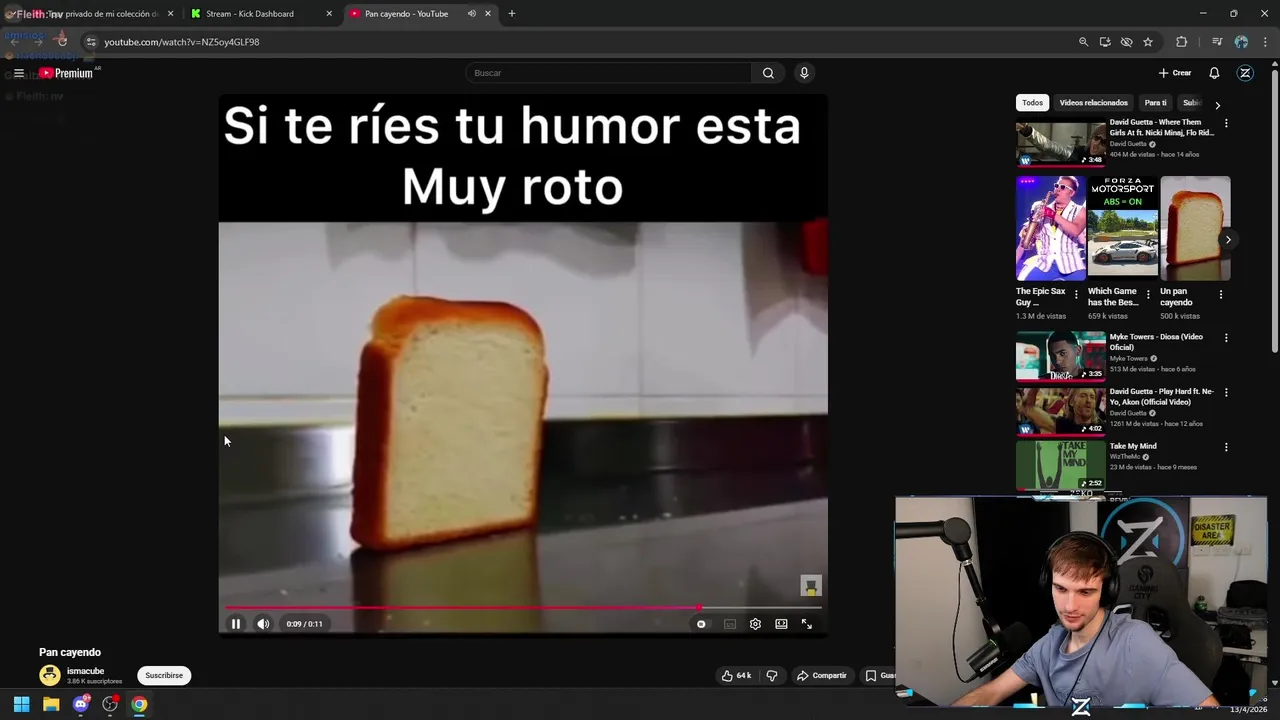The height and width of the screenshot is (720, 1280).
Task: Open the crossed-eye icon in address bar
Action: pos(1126,42)
